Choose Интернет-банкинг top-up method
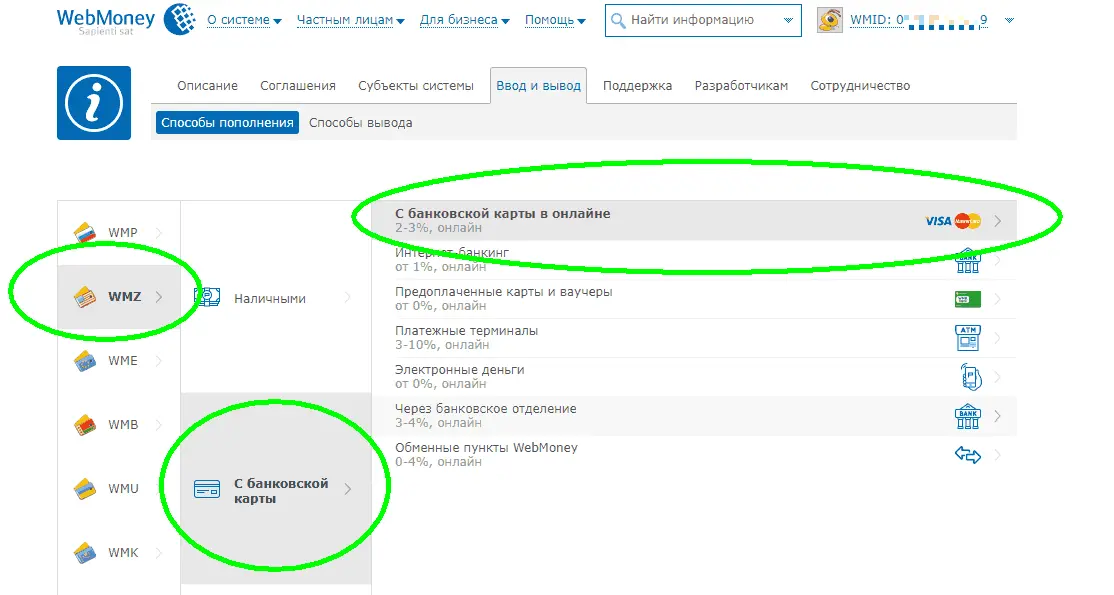Image resolution: width=1114 pixels, height=595 pixels. click(693, 259)
